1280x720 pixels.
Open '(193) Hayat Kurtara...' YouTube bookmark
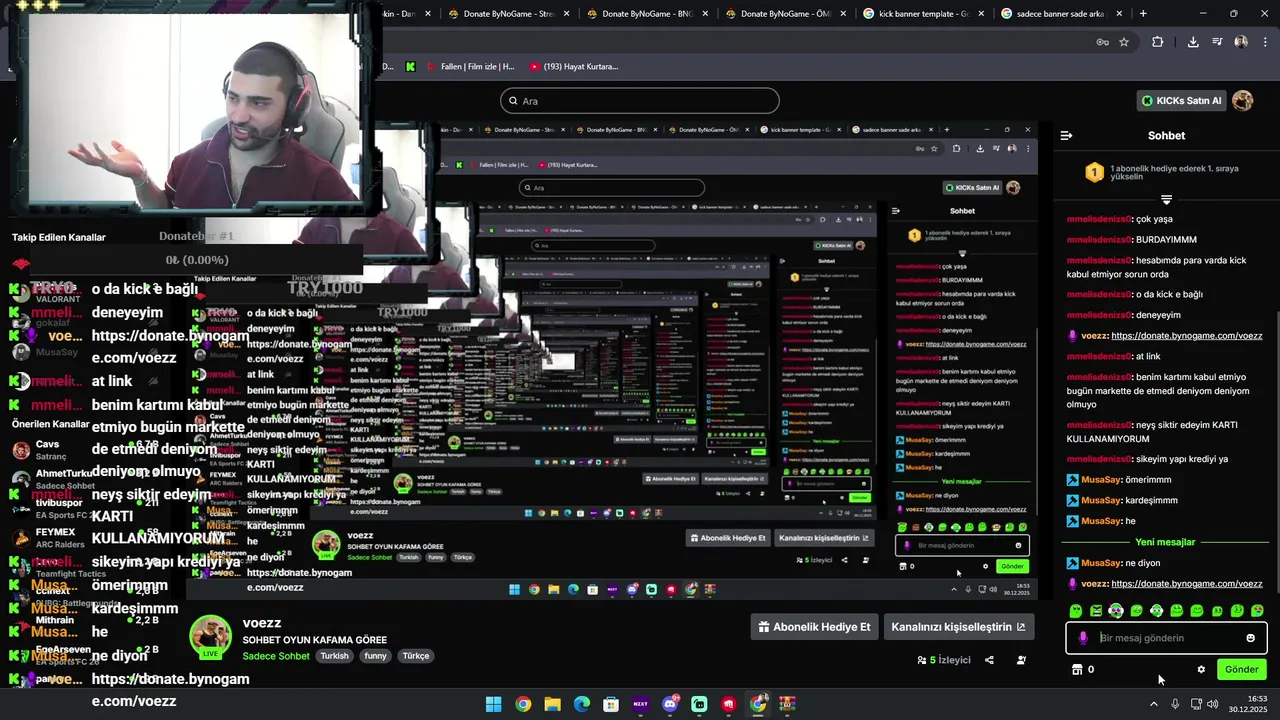click(x=574, y=67)
